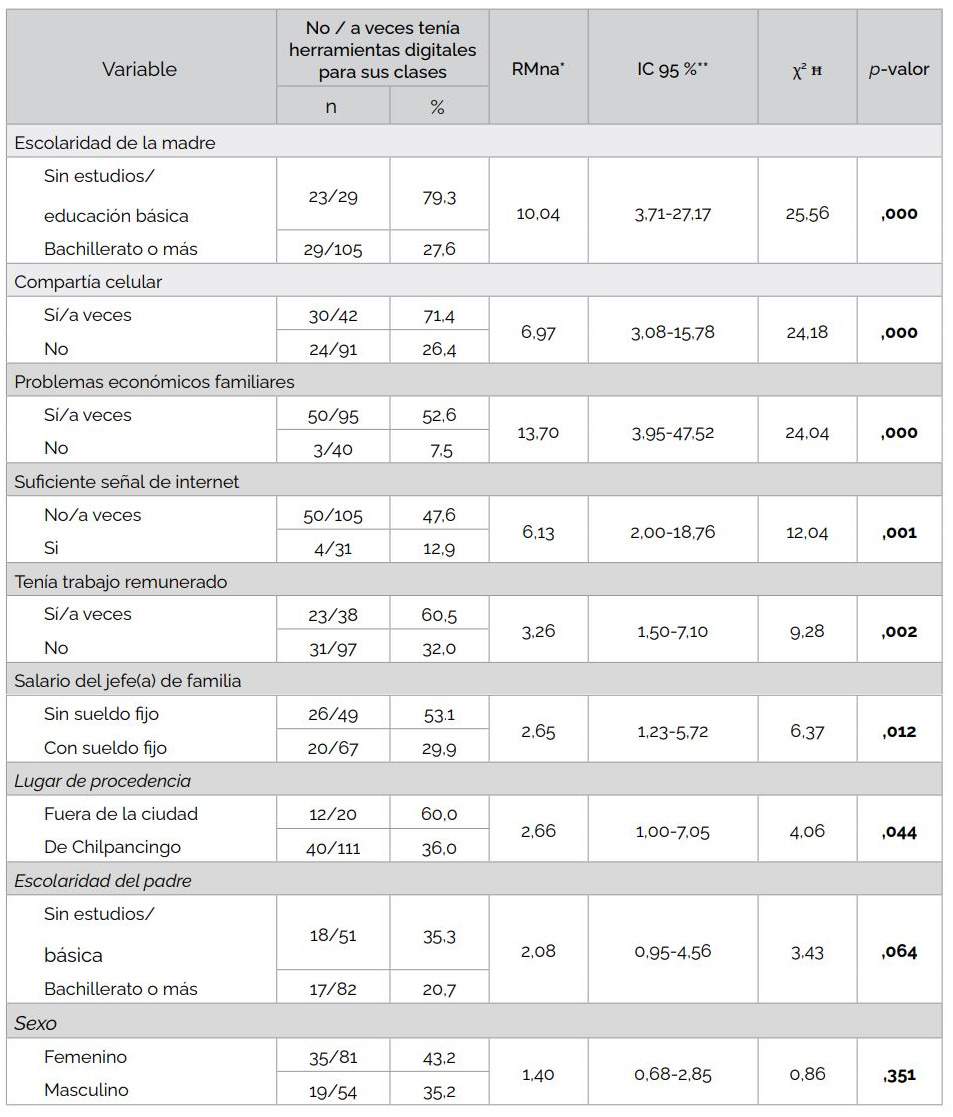Click the p-valor cell showing ,351
This screenshot has width=953, height=1117.
click(x=899, y=1075)
